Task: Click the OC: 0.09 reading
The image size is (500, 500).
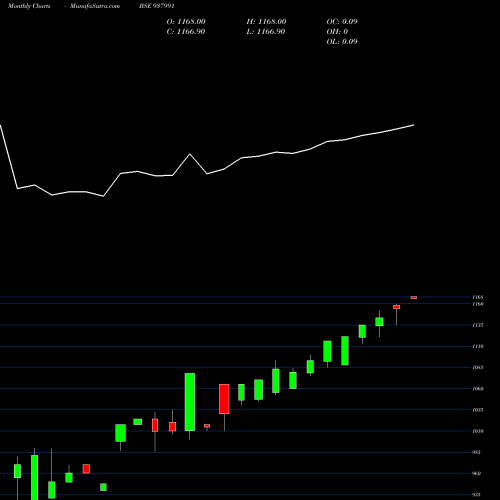Action: pyautogui.click(x=342, y=22)
